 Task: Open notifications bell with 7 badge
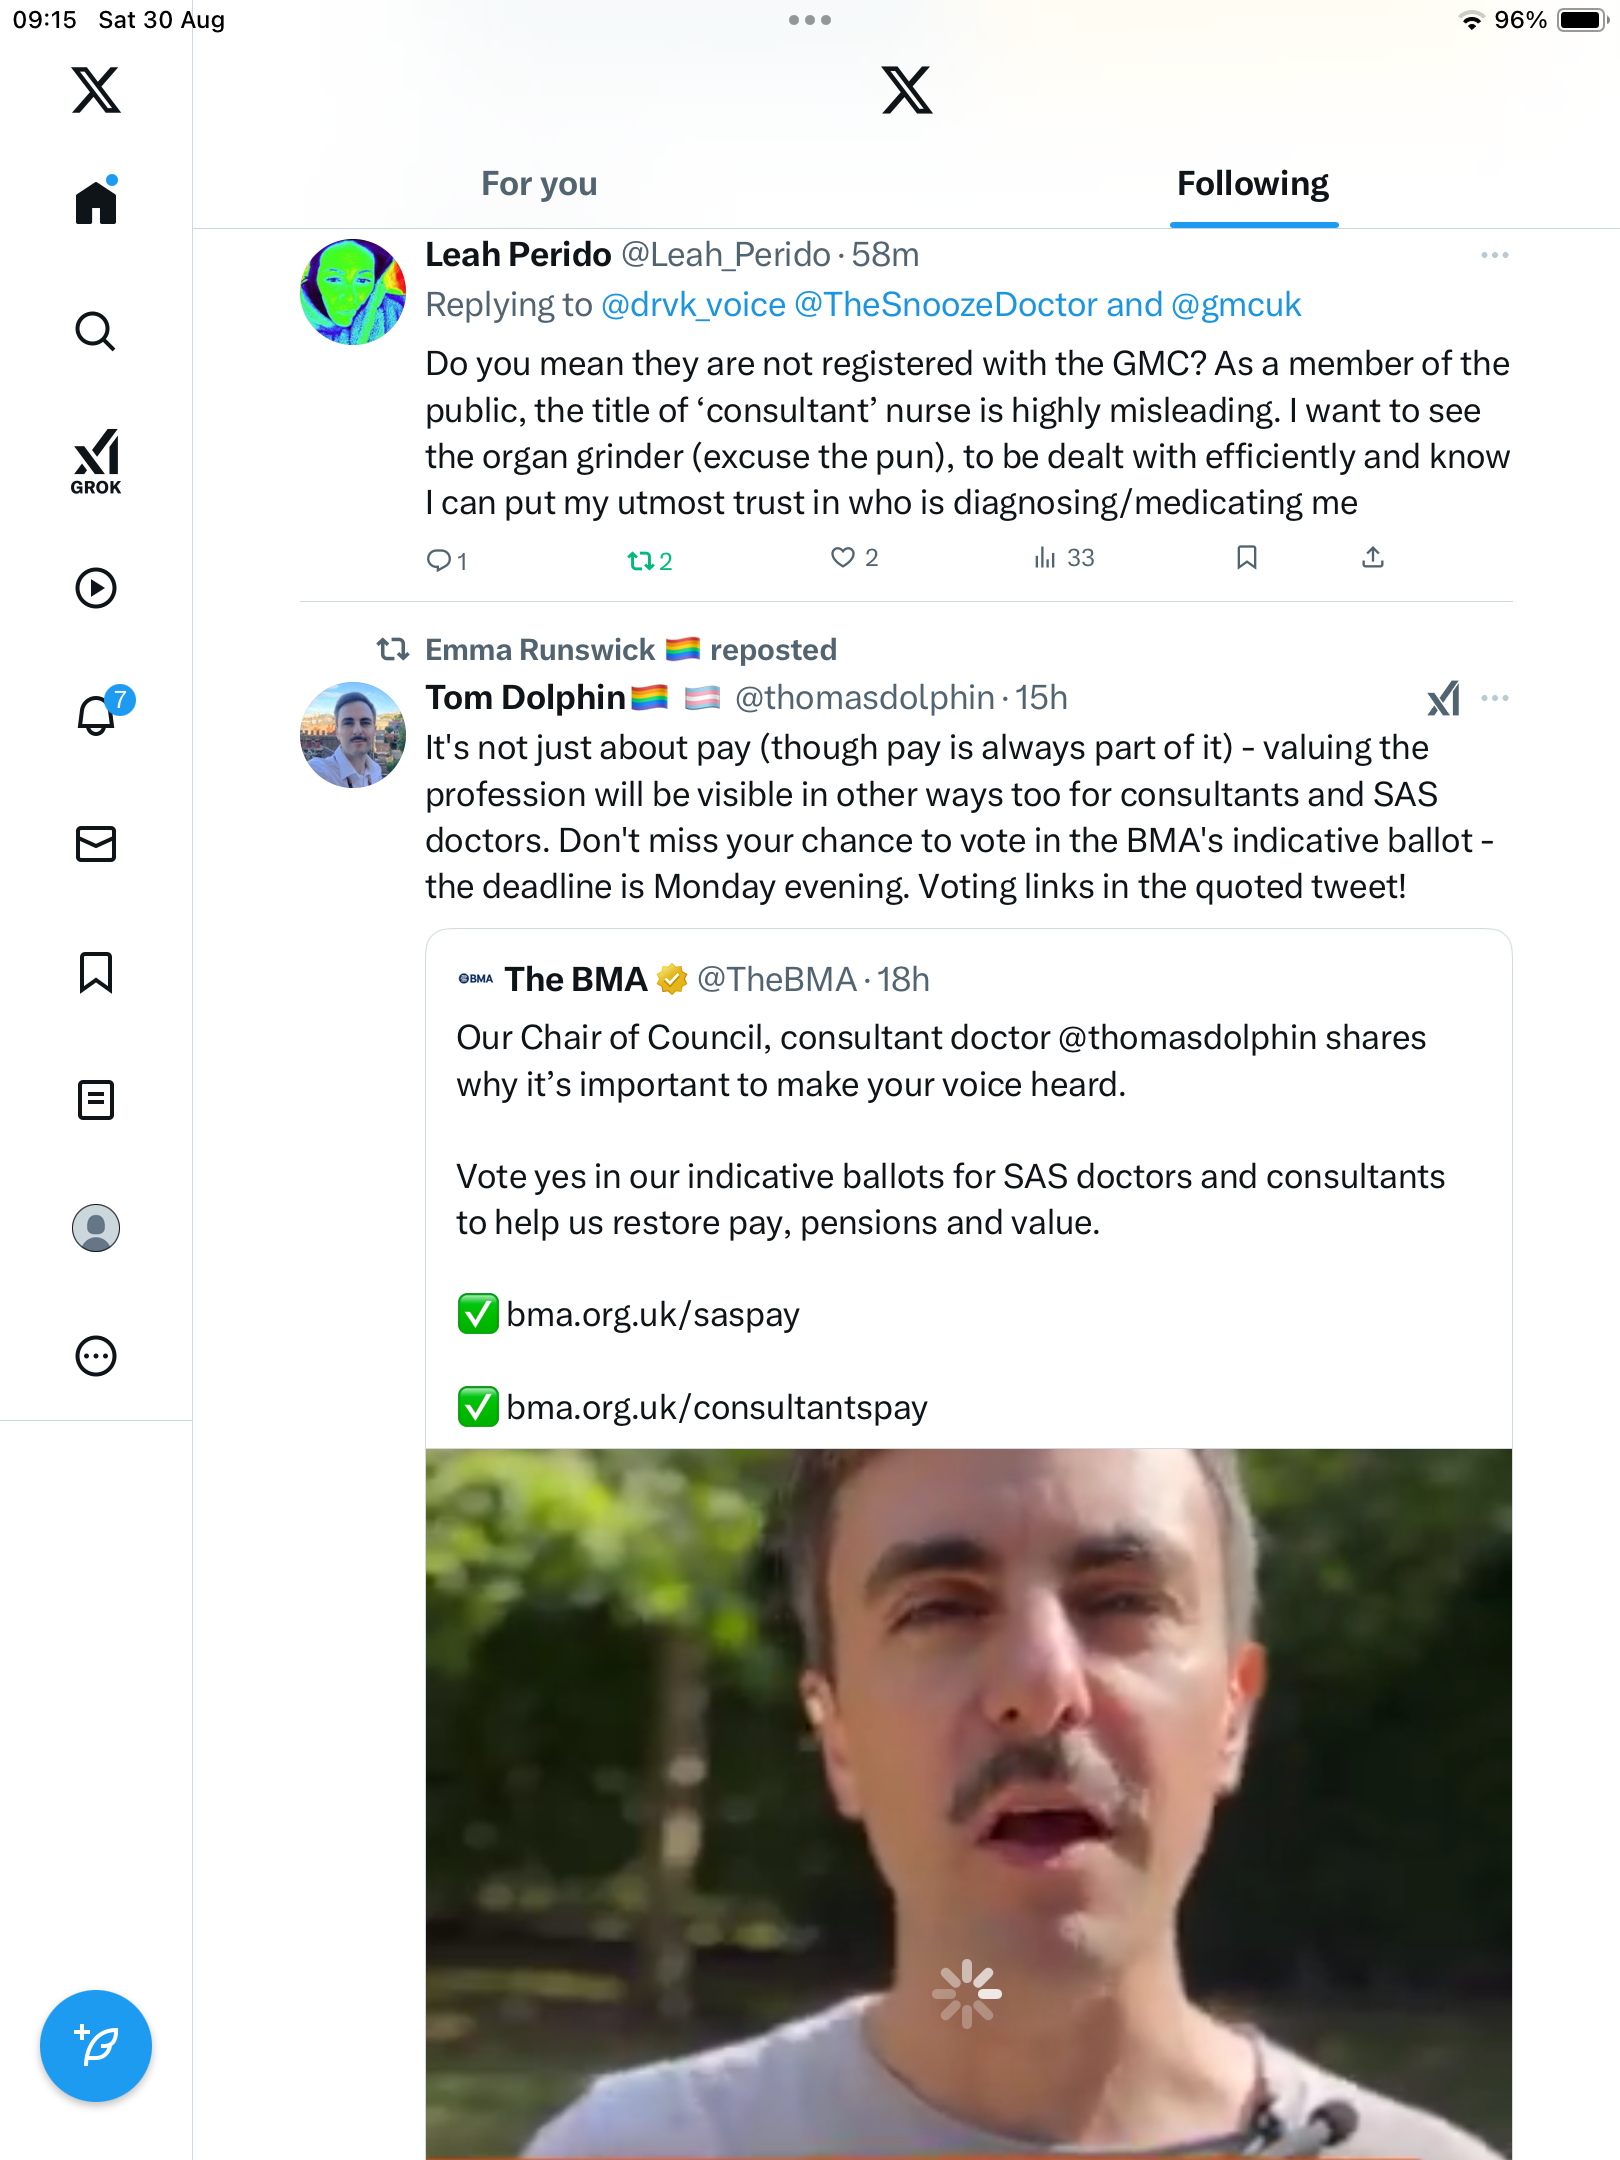(x=97, y=715)
